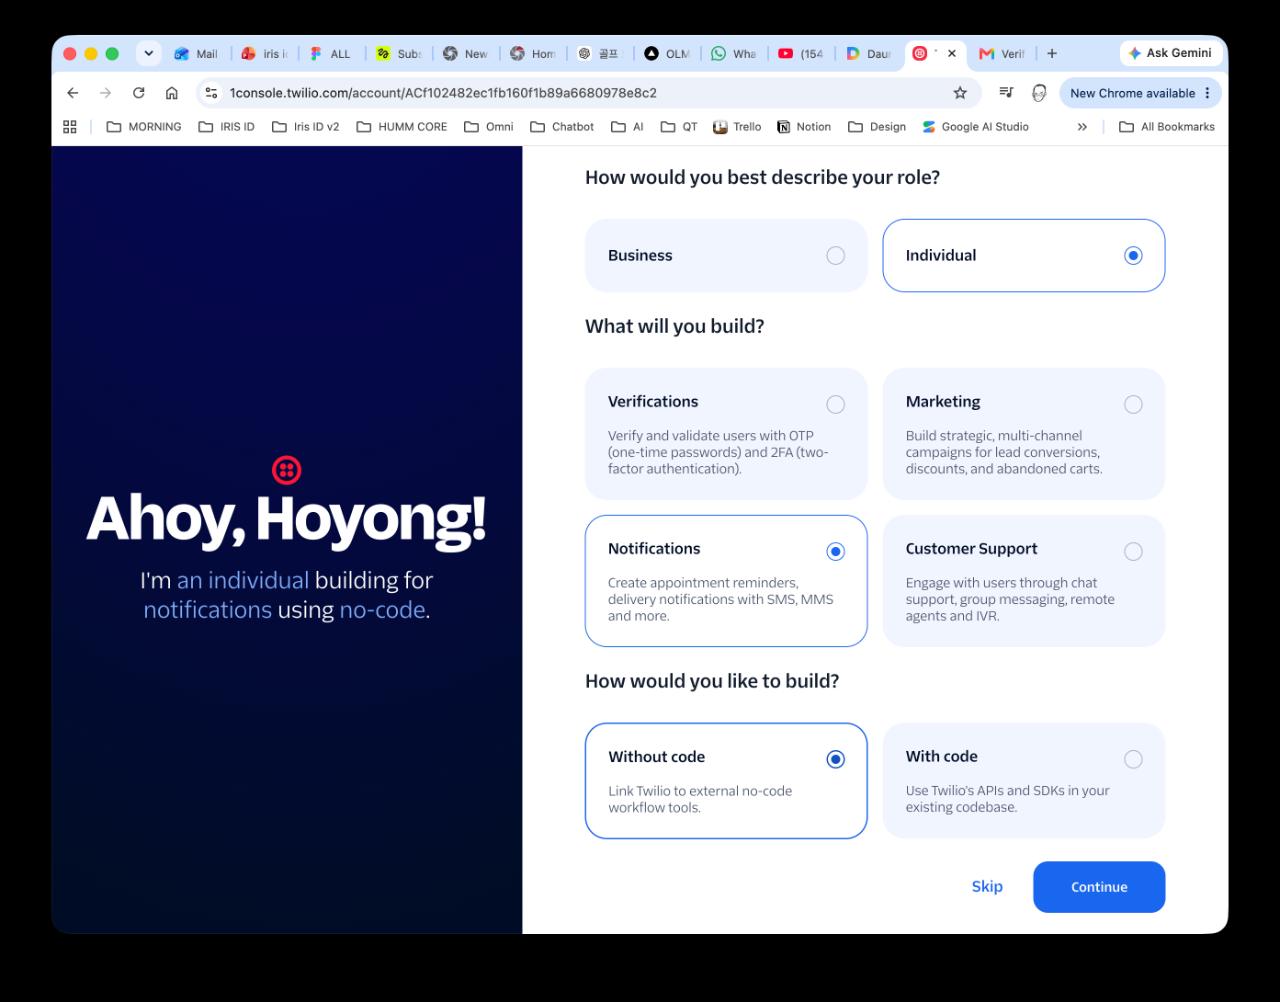This screenshot has width=1280, height=1002.
Task: Open the All Bookmarks folder
Action: tap(1167, 127)
